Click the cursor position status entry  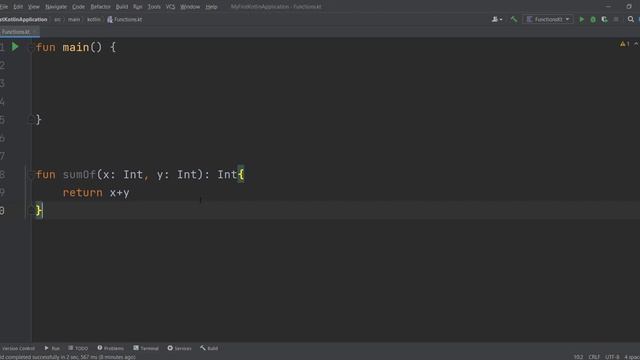coord(578,357)
